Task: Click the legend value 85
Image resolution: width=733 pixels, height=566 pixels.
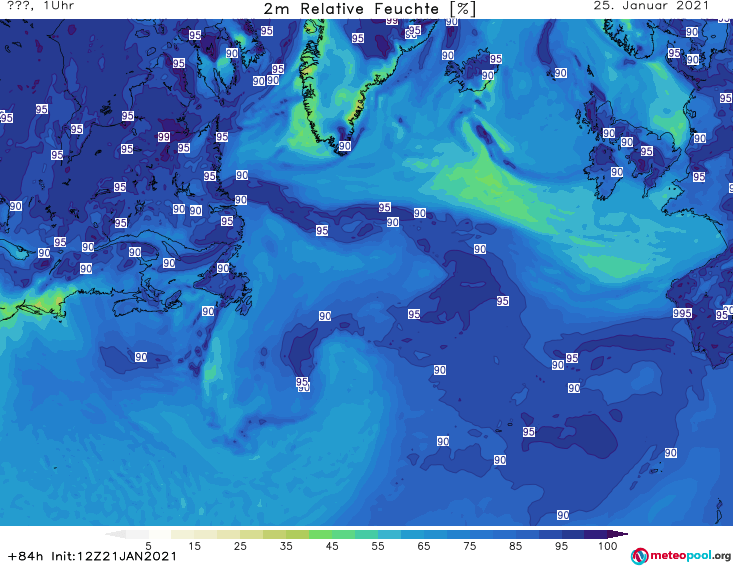Action: click(515, 546)
